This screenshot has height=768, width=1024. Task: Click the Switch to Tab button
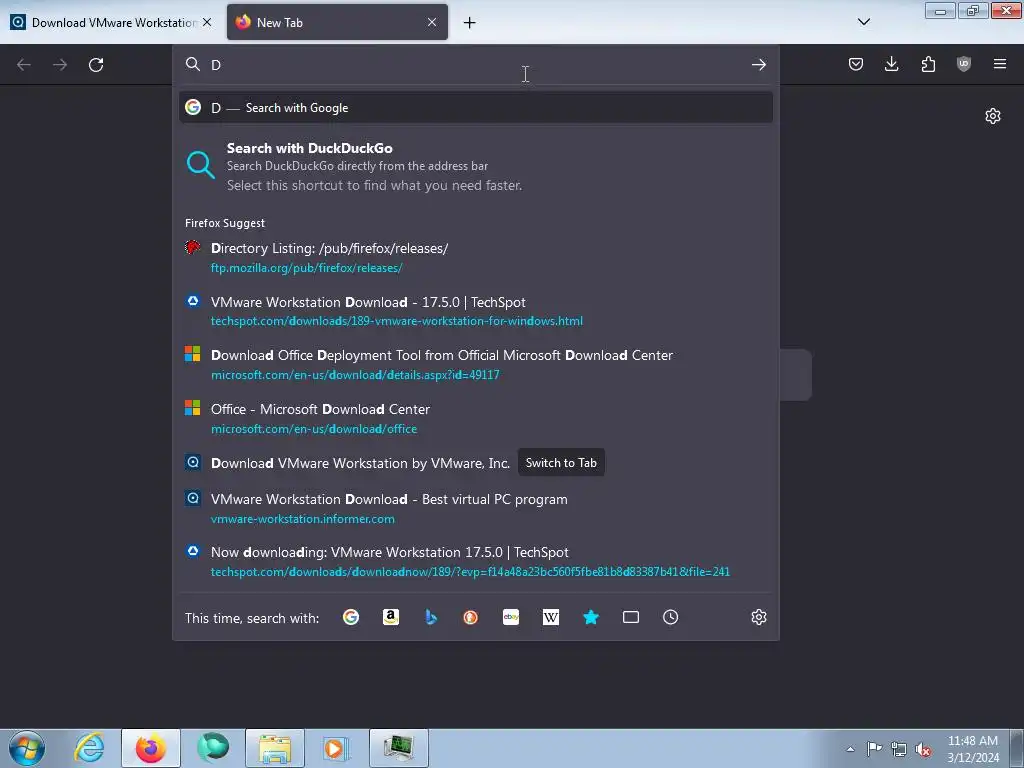(561, 463)
